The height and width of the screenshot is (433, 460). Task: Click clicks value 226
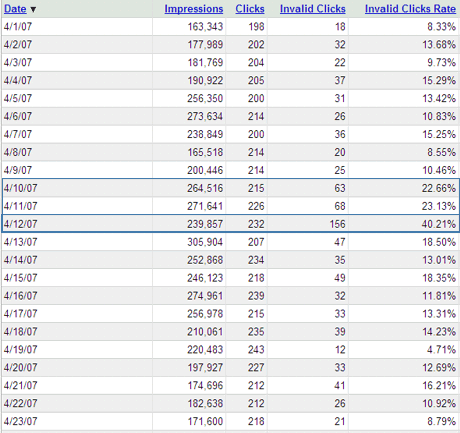[256, 206]
